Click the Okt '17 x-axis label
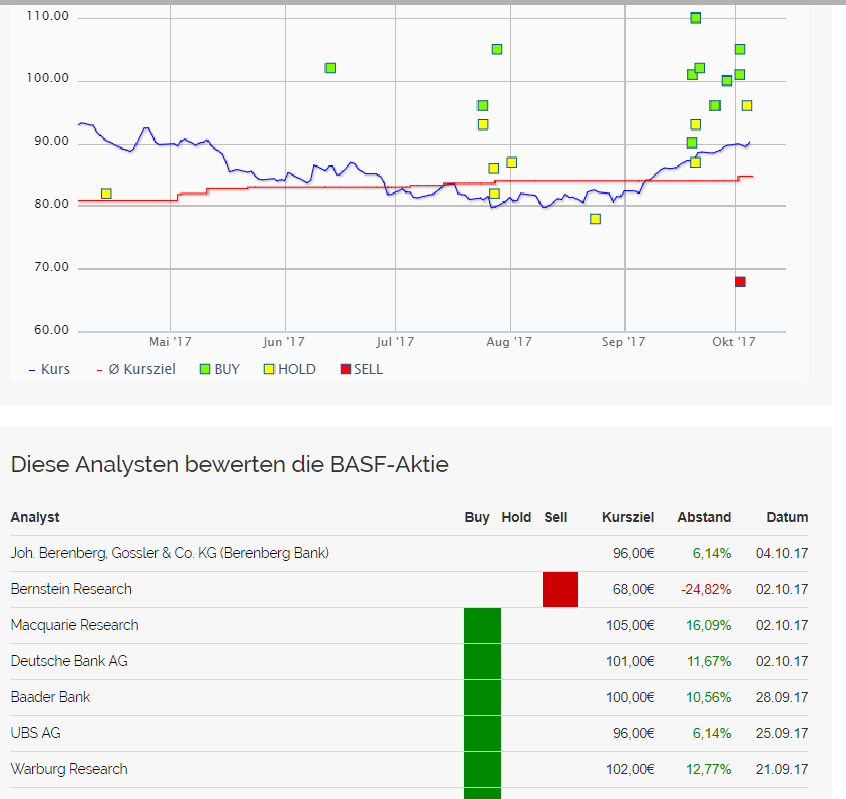846x799 pixels. (x=734, y=342)
